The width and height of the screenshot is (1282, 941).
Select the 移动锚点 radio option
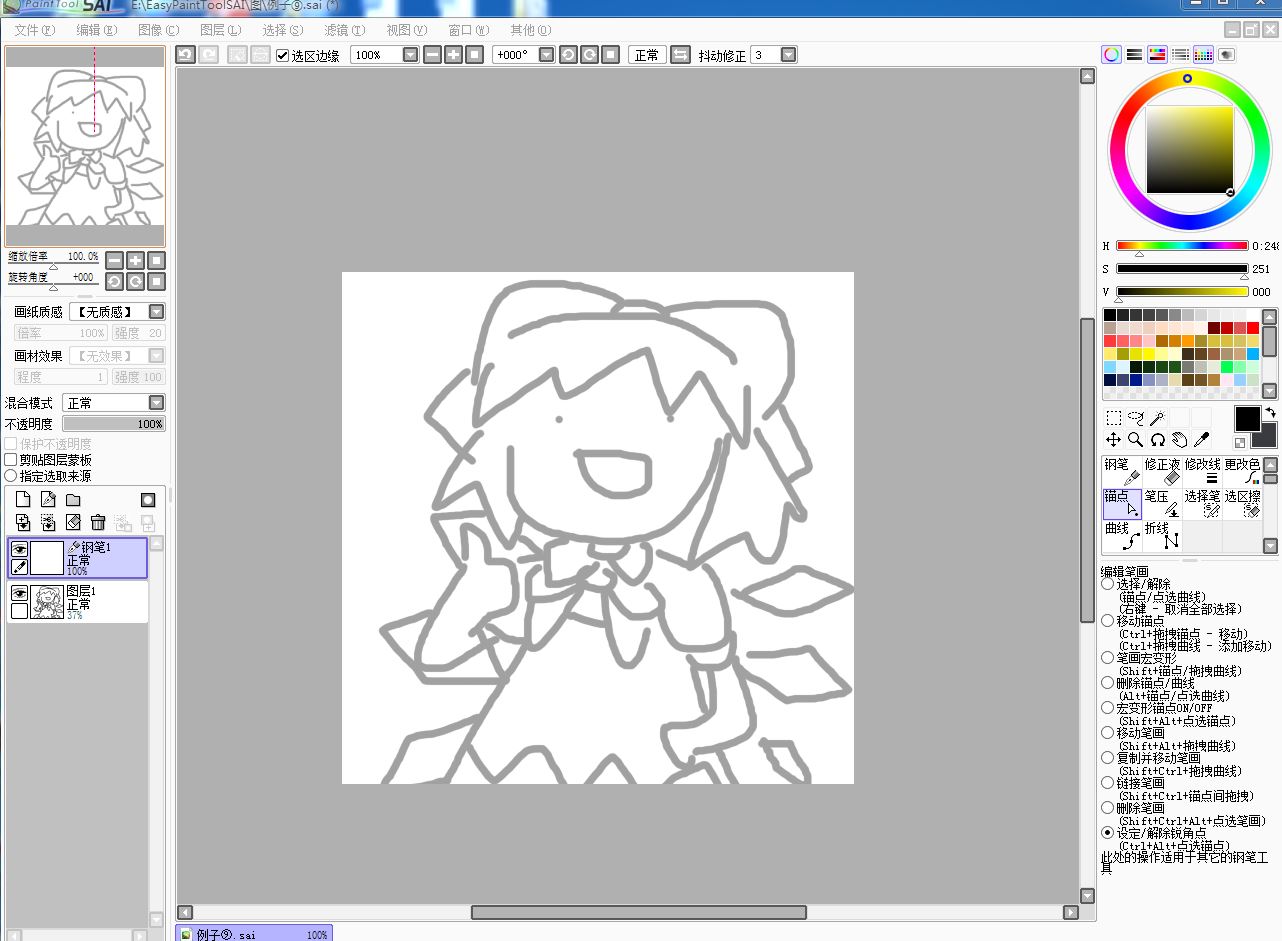[1107, 621]
